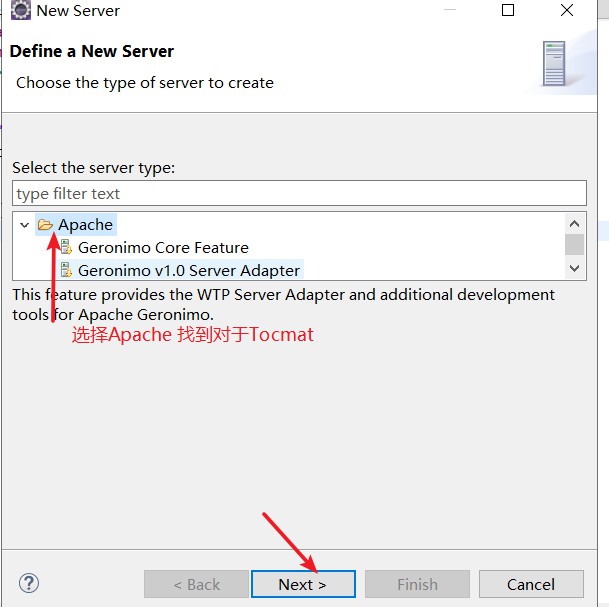Click the Geronimo Core Feature server icon
The width and height of the screenshot is (609, 607).
click(66, 247)
